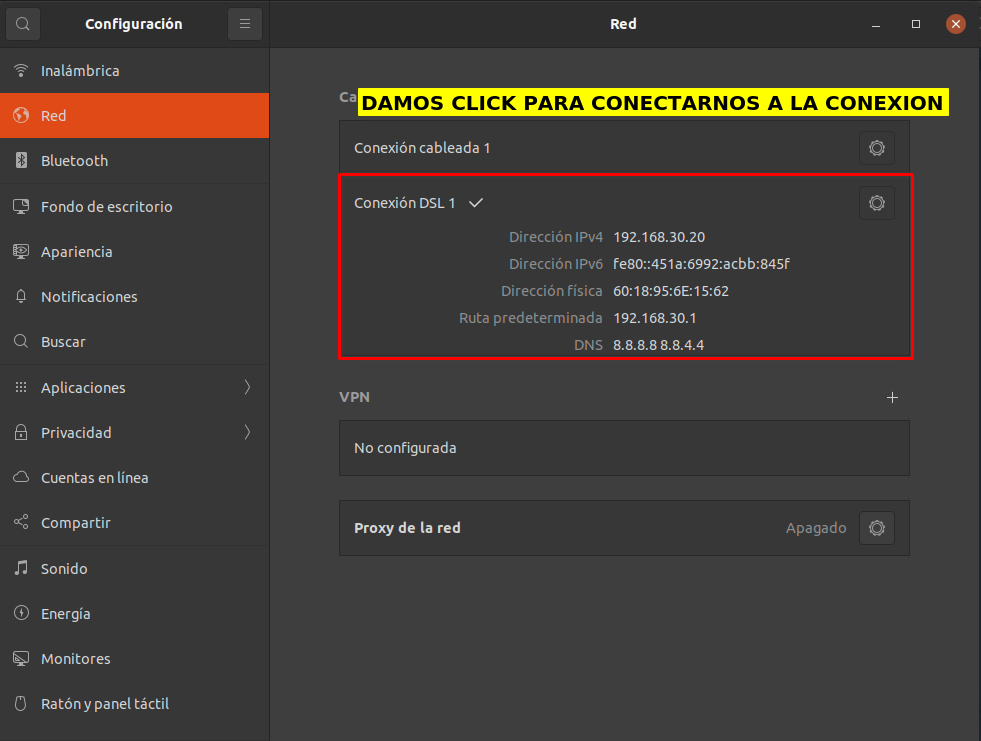
Task: Open the Inalámbrica settings panel
Action: [80, 71]
